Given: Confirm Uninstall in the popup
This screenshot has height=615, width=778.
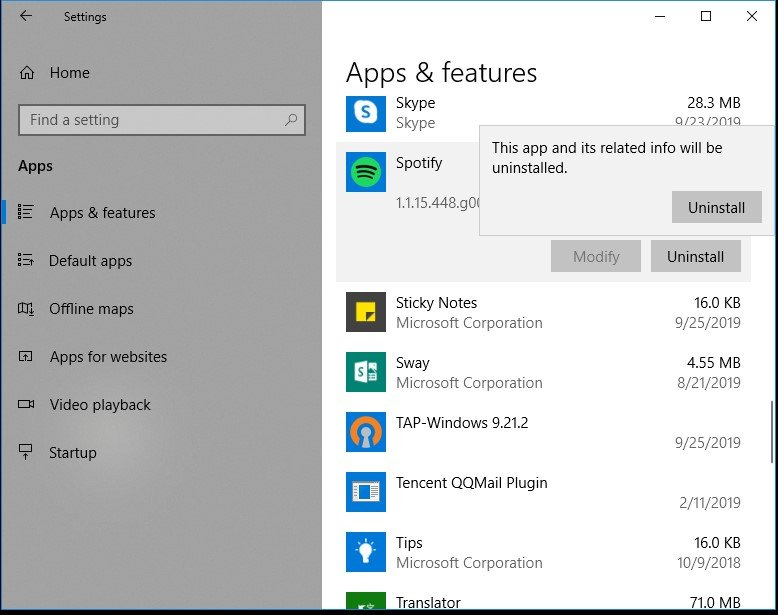Looking at the screenshot, I should coord(716,207).
